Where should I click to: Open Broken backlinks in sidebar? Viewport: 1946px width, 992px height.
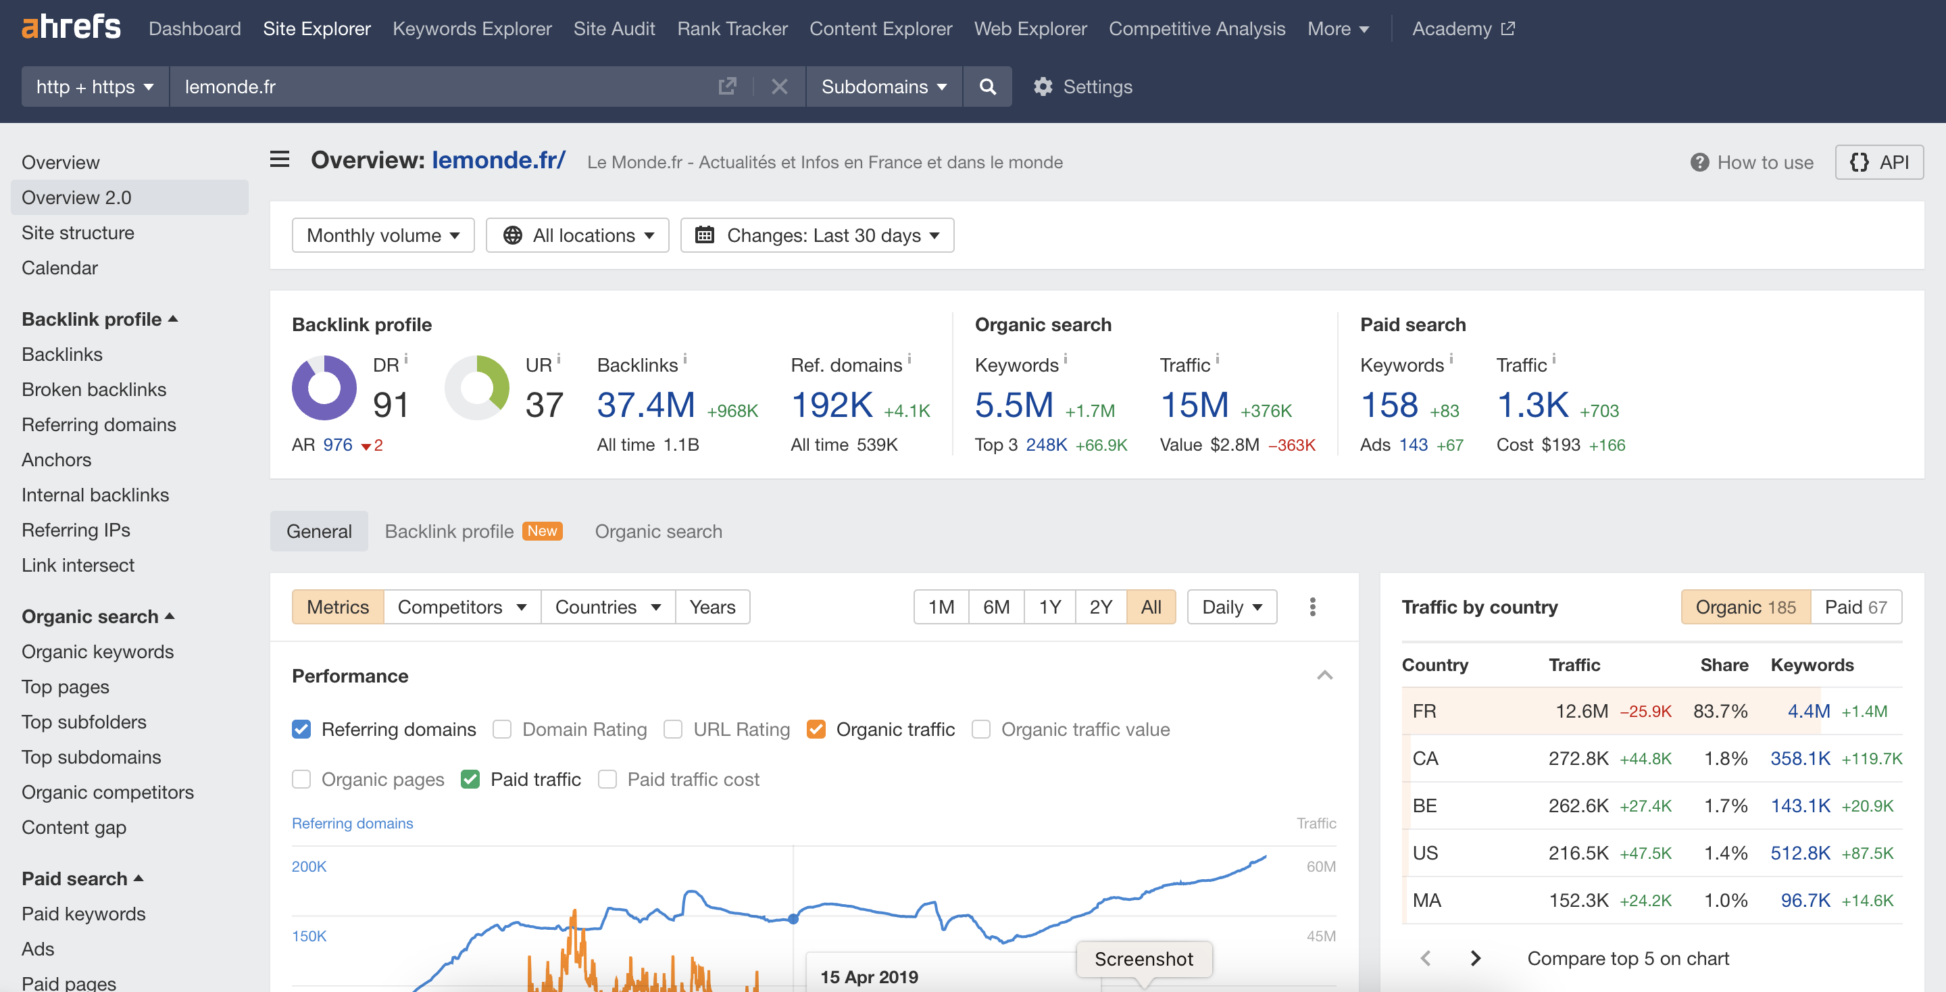coord(94,390)
